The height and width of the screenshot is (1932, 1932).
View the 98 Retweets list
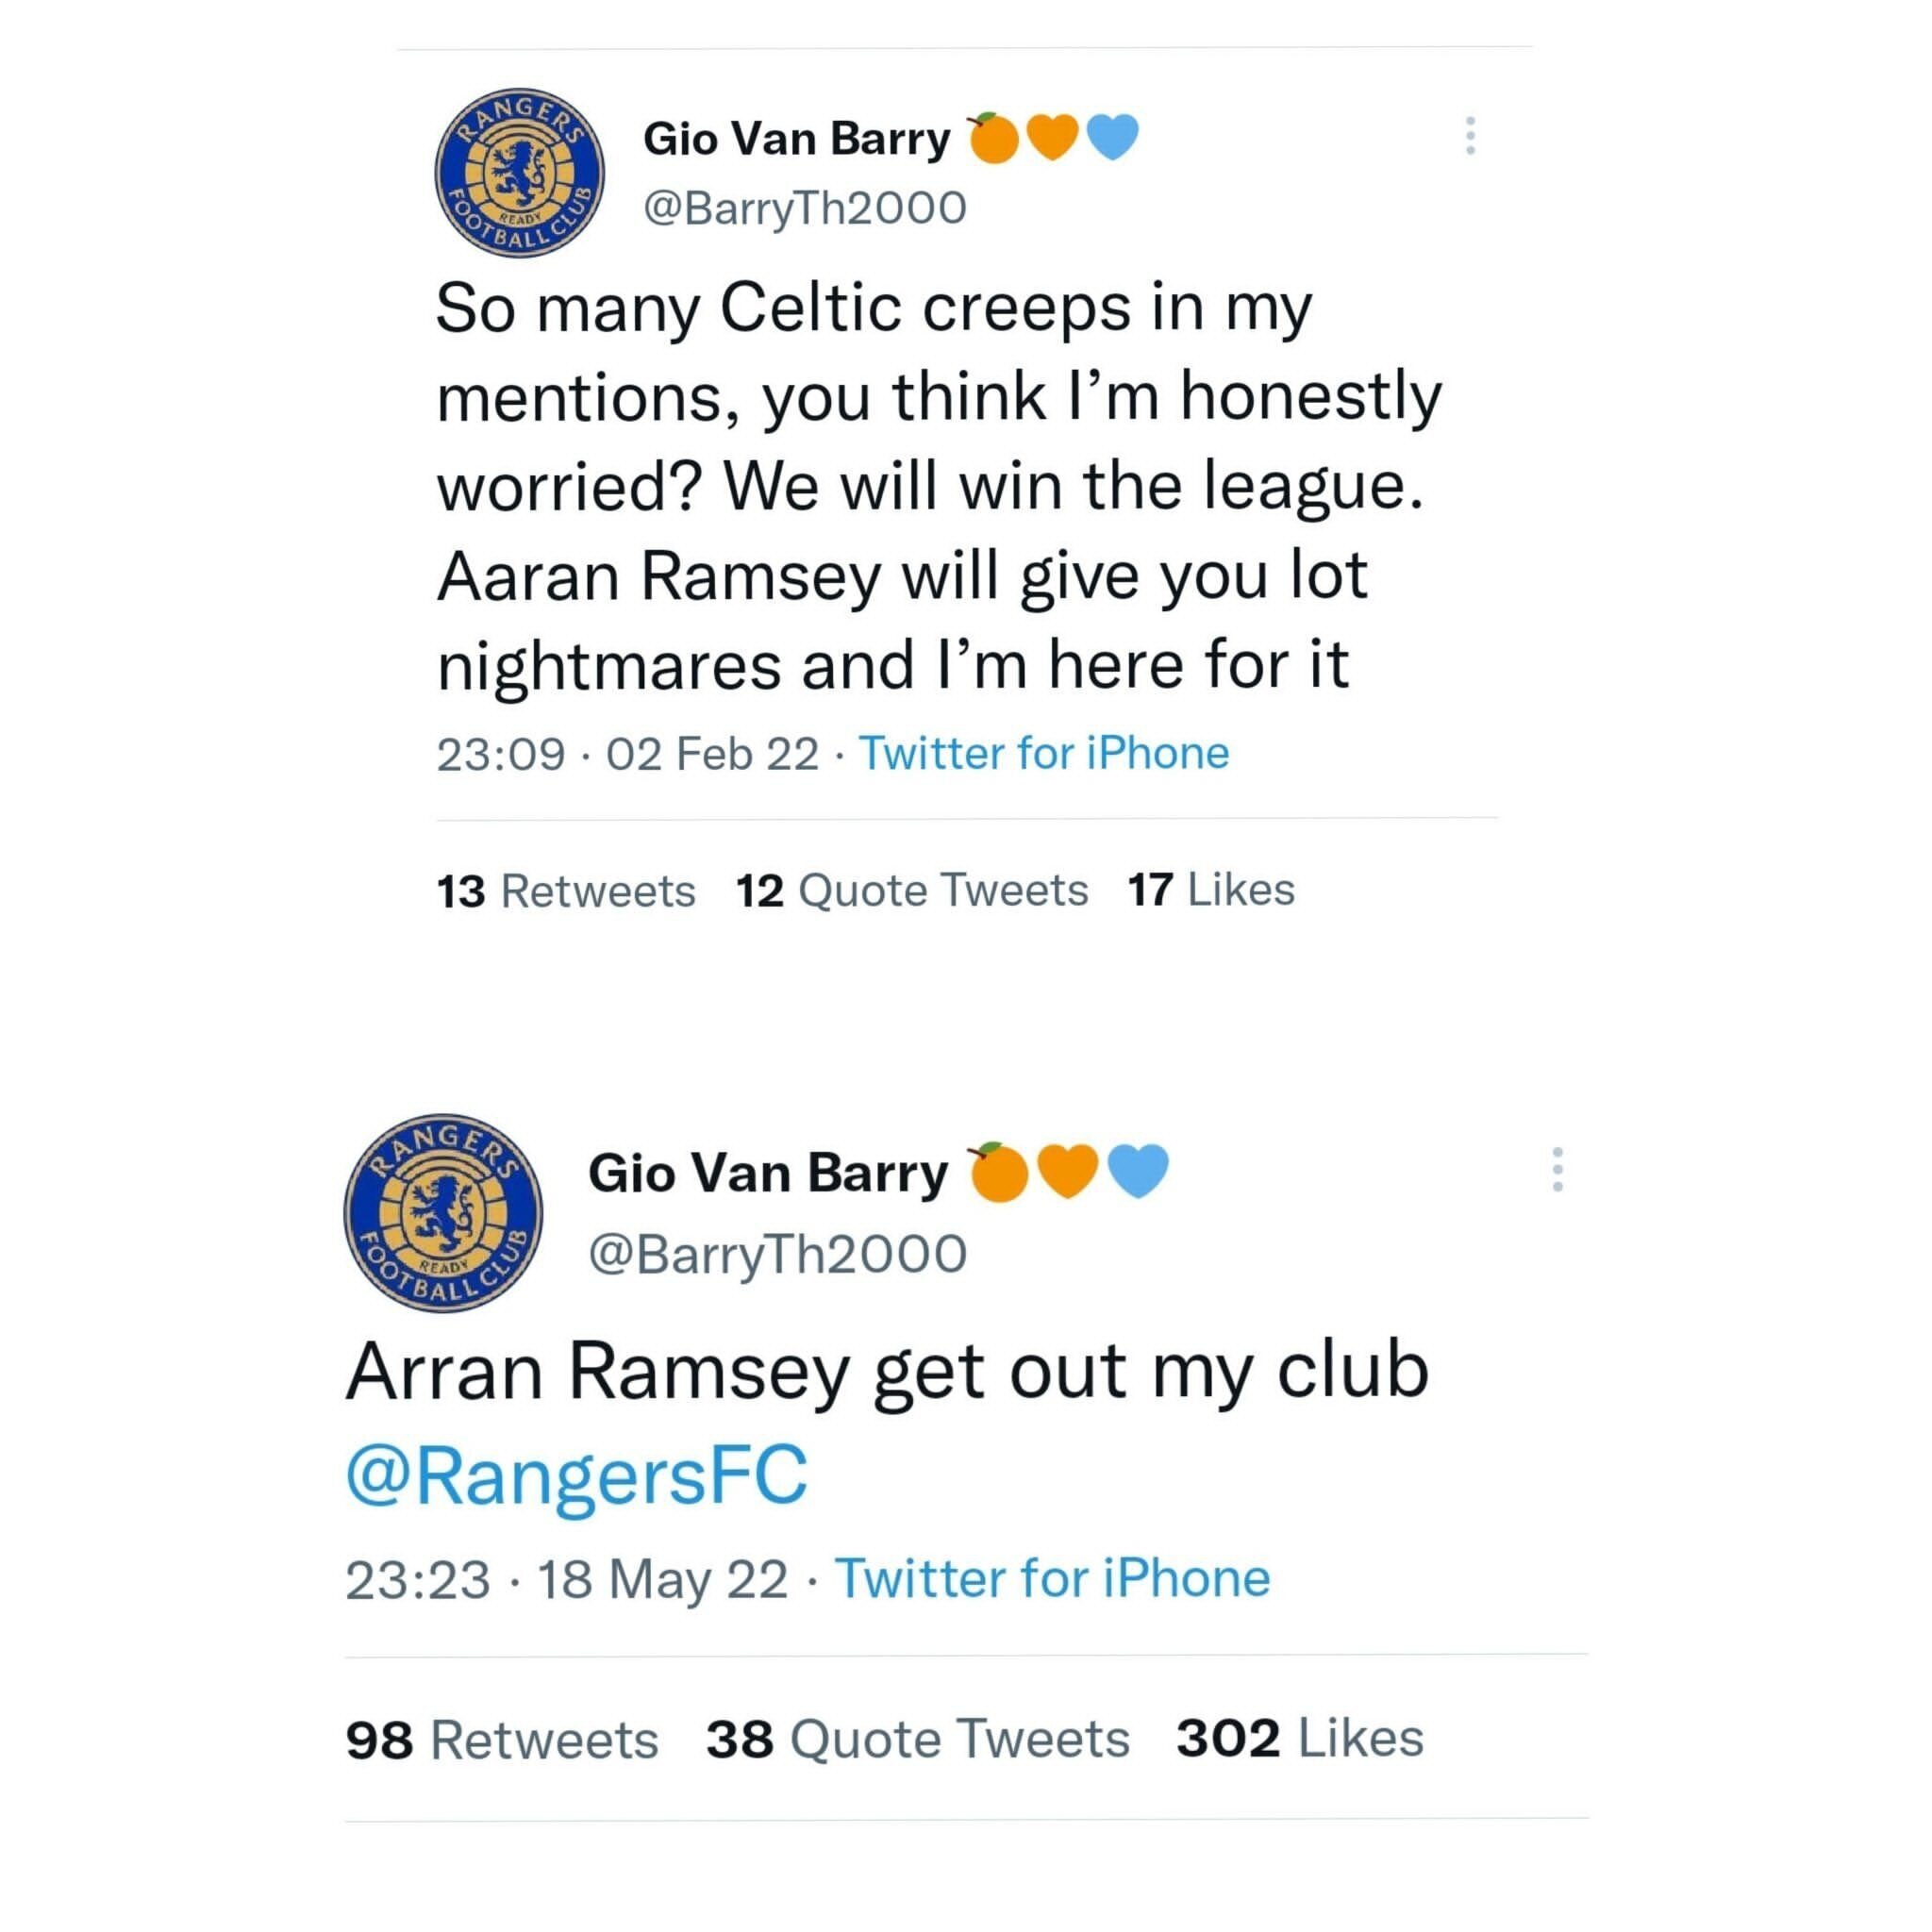pyautogui.click(x=502, y=1739)
